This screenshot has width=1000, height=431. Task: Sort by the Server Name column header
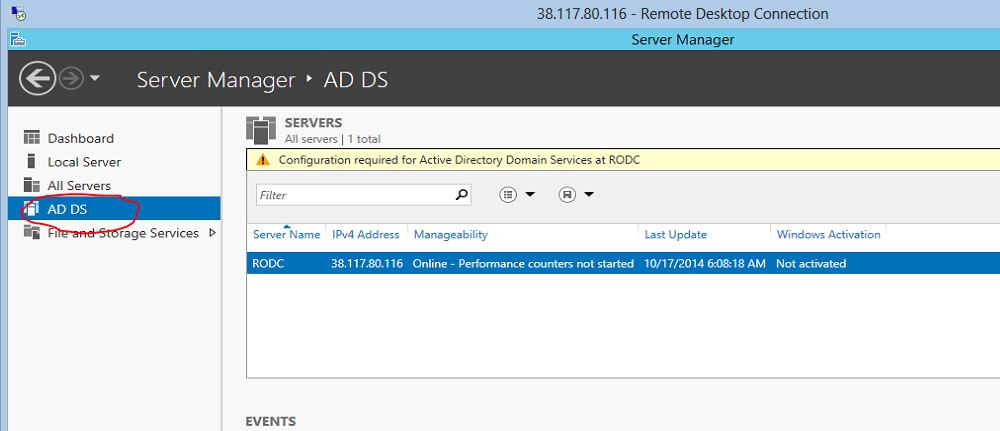[286, 235]
